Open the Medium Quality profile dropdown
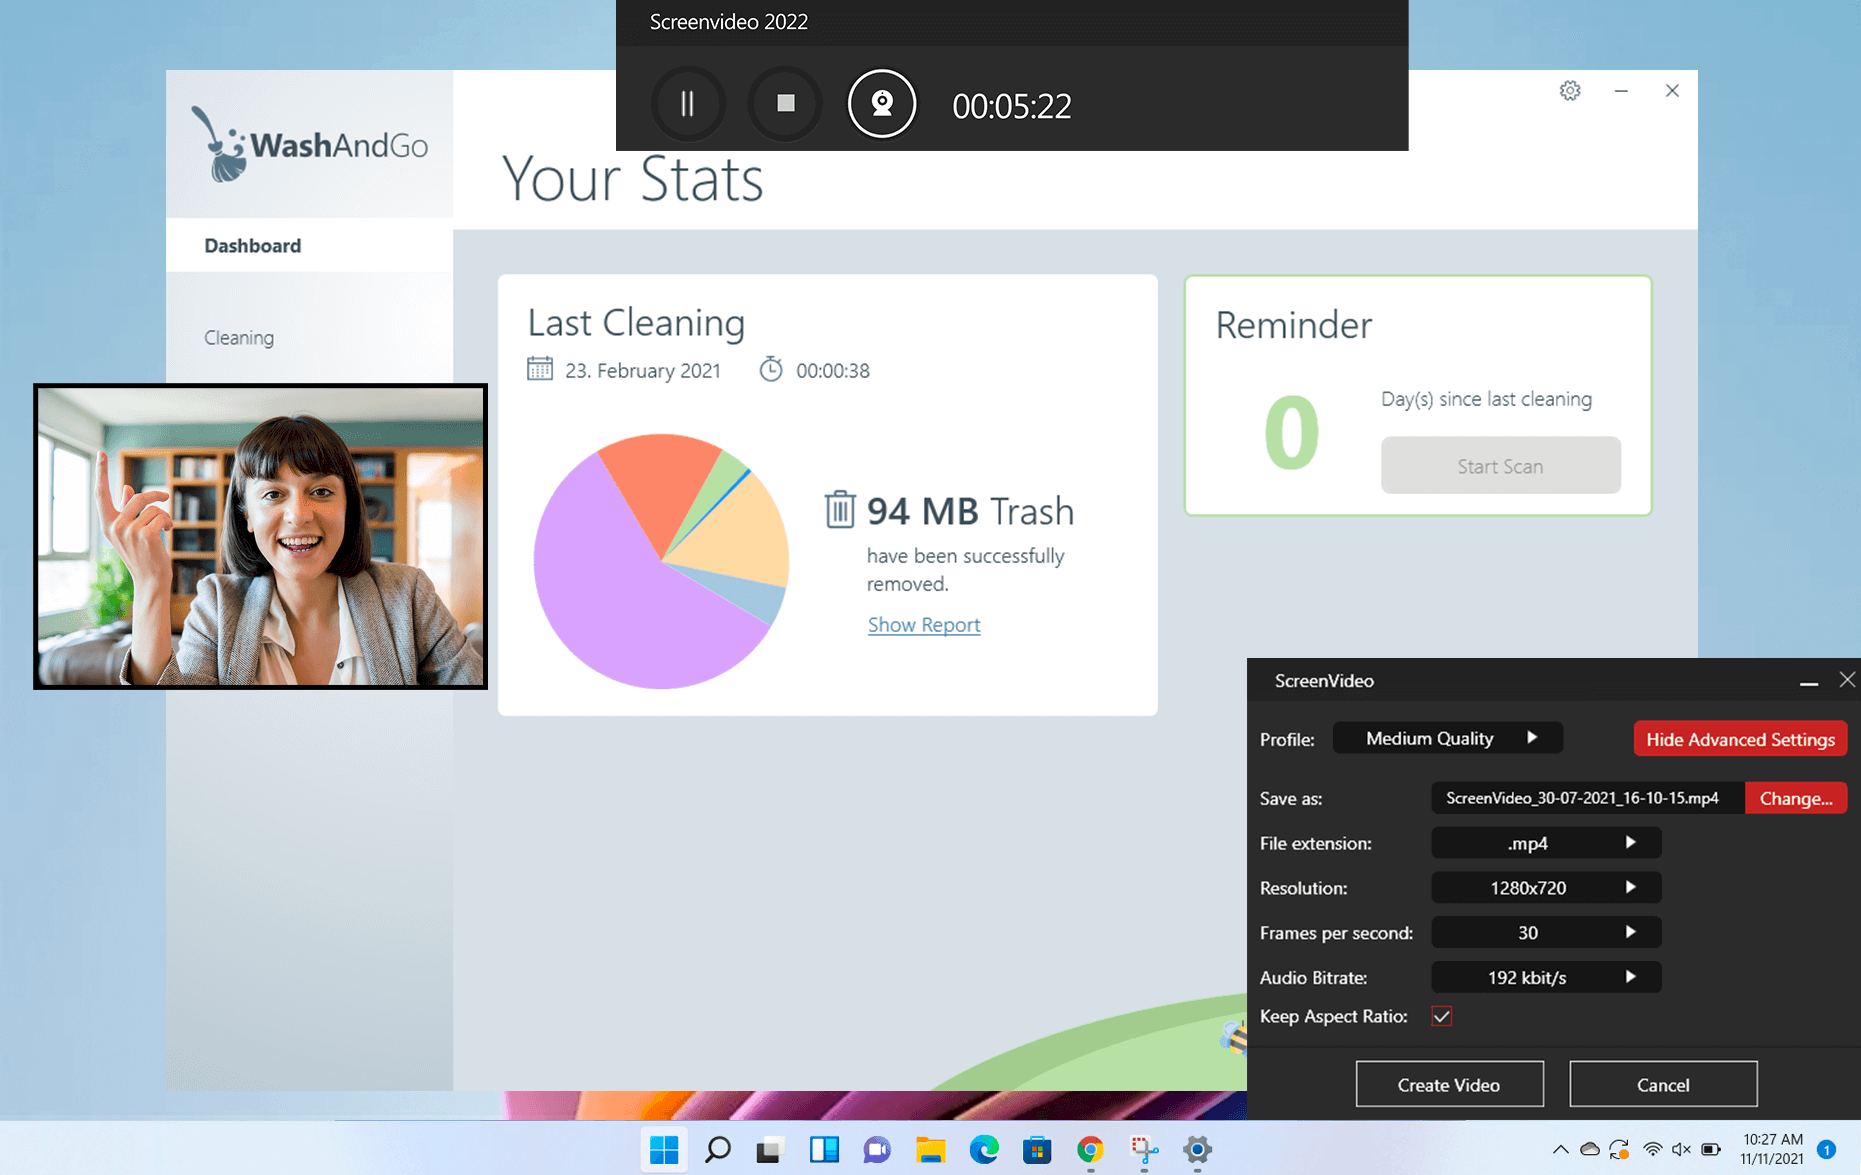The width and height of the screenshot is (1861, 1175). point(1447,738)
